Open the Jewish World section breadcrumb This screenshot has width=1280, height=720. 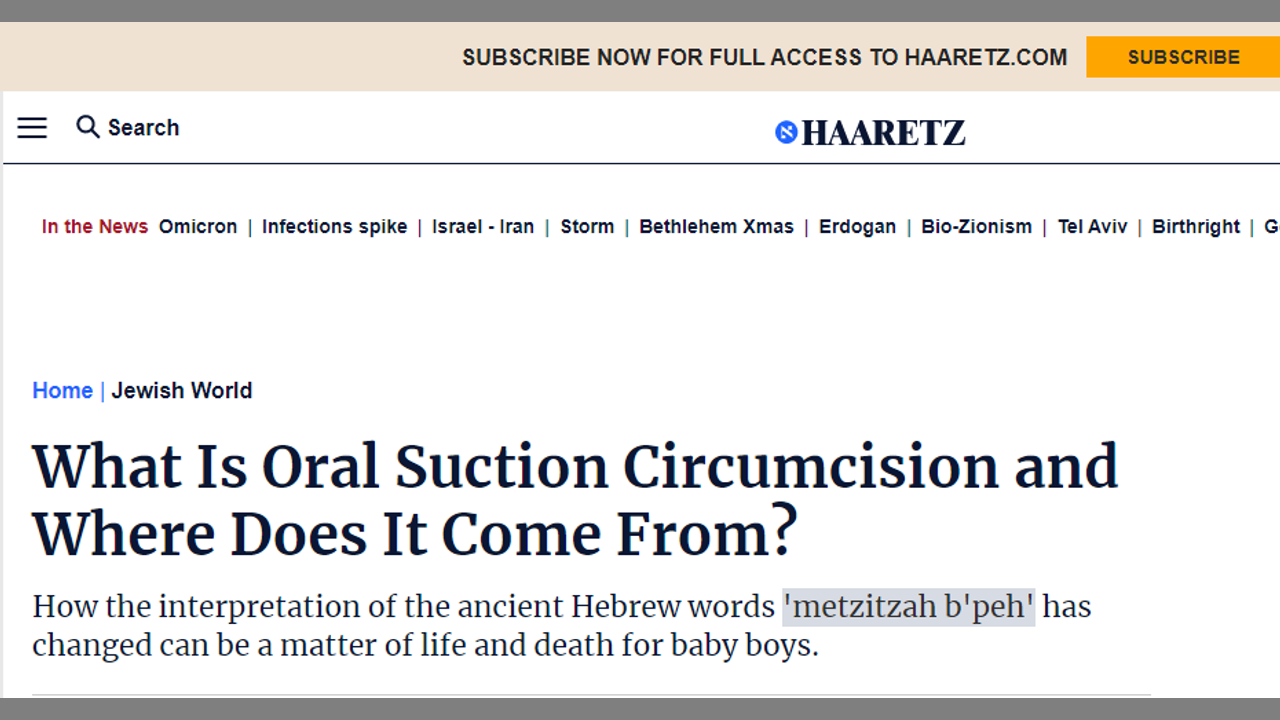click(x=182, y=391)
